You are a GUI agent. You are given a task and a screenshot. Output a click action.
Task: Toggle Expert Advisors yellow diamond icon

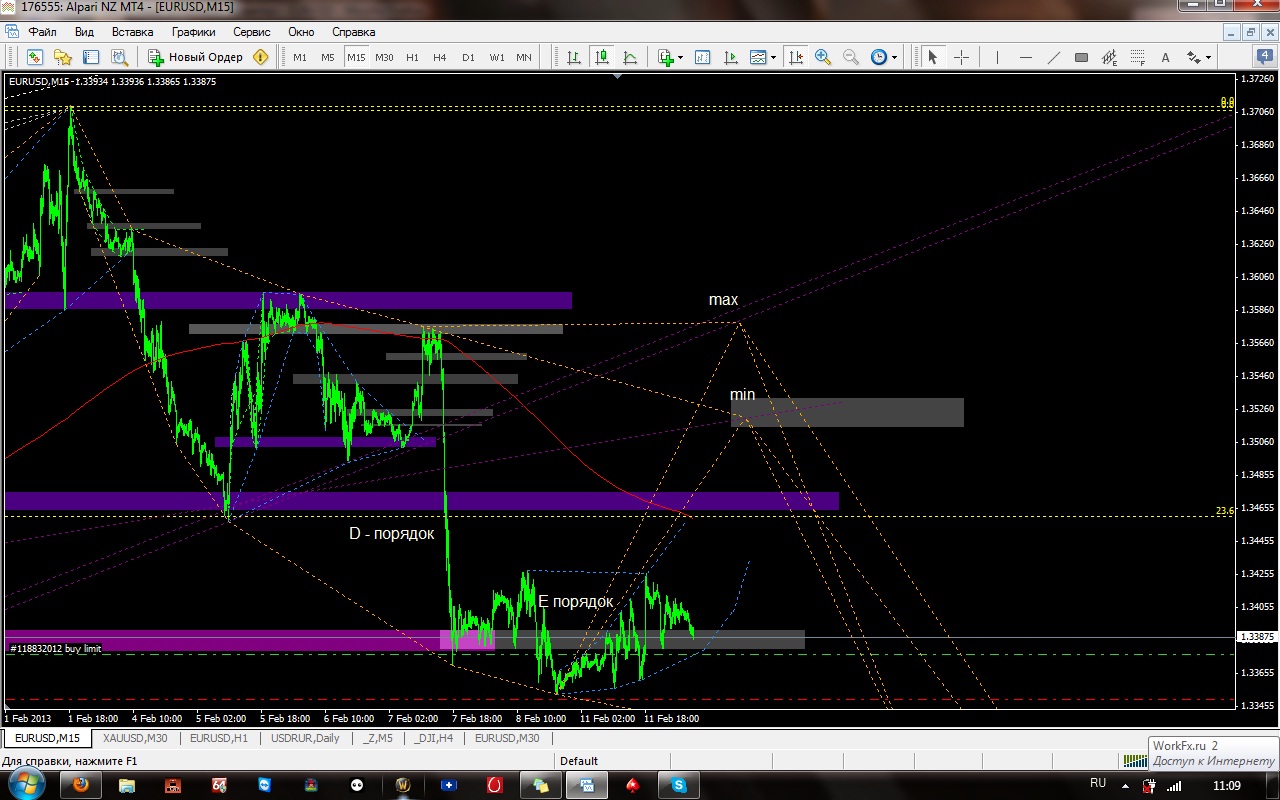pyautogui.click(x=261, y=57)
